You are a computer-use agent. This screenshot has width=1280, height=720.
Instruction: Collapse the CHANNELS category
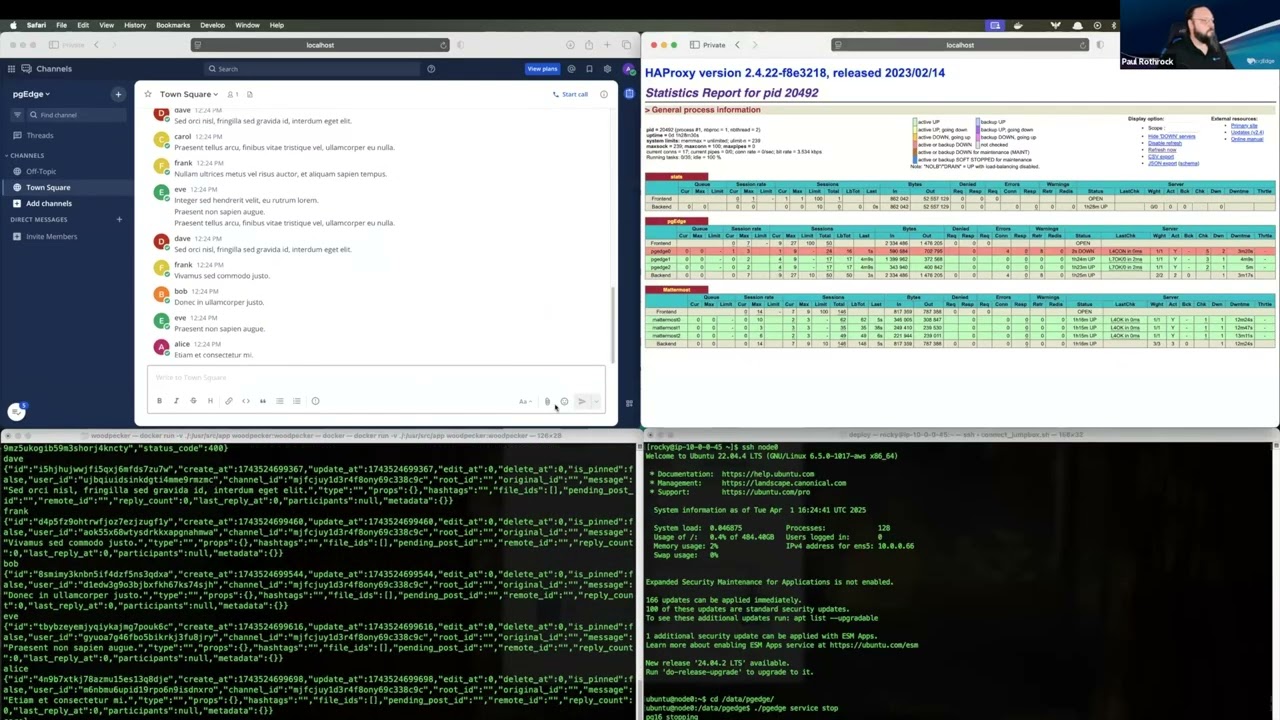click(27, 155)
